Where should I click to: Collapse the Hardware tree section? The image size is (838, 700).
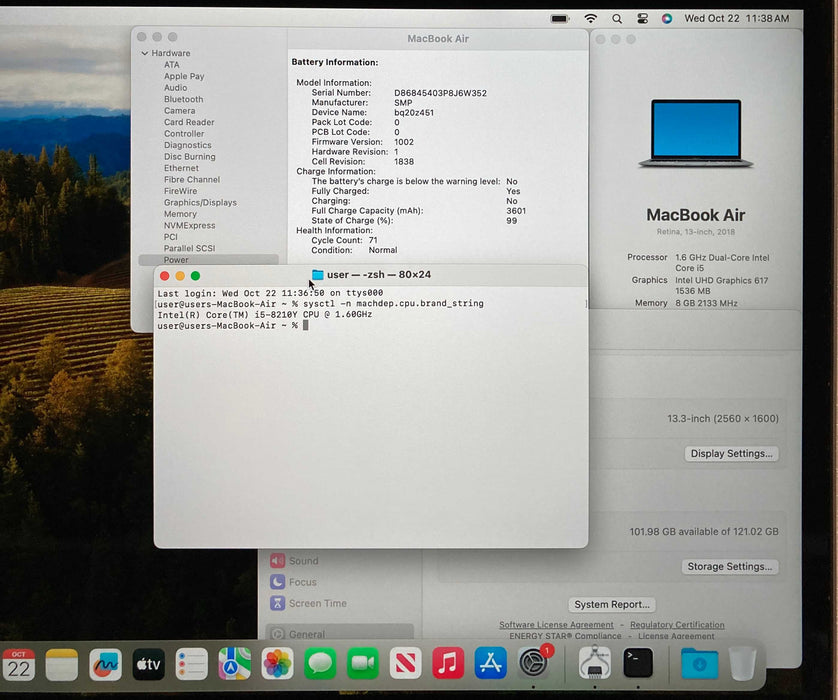click(145, 53)
